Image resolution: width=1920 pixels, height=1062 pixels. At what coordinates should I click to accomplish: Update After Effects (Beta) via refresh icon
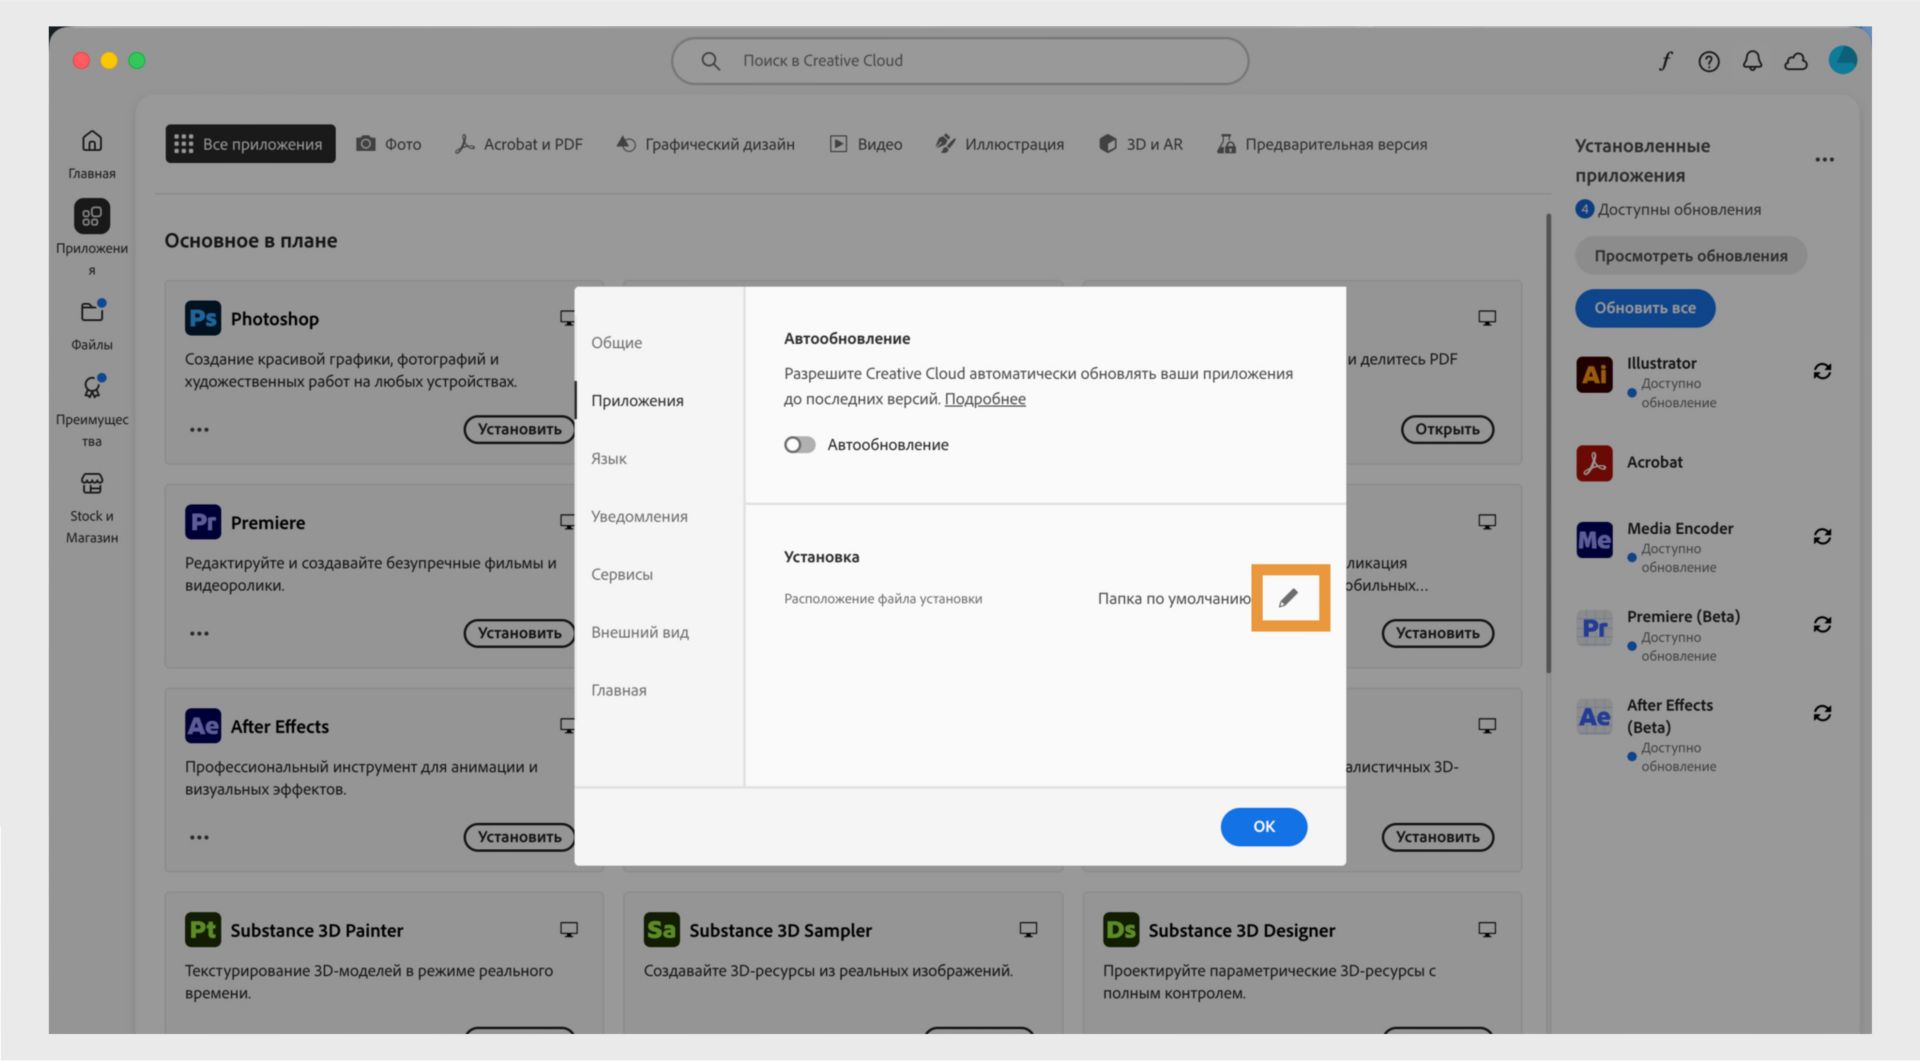pos(1822,713)
